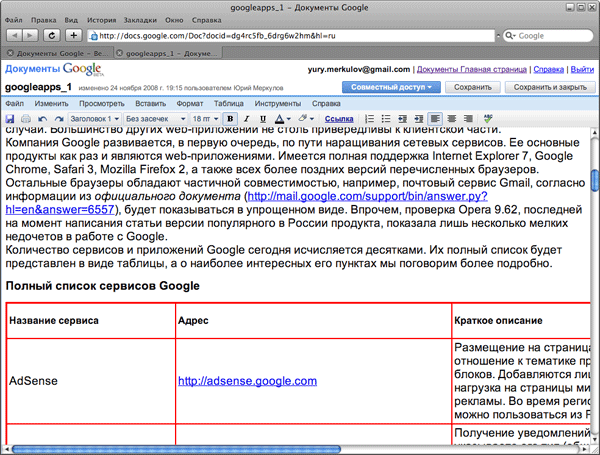
Task: Switch to googleapps_1 browser tab
Action: point(168,53)
